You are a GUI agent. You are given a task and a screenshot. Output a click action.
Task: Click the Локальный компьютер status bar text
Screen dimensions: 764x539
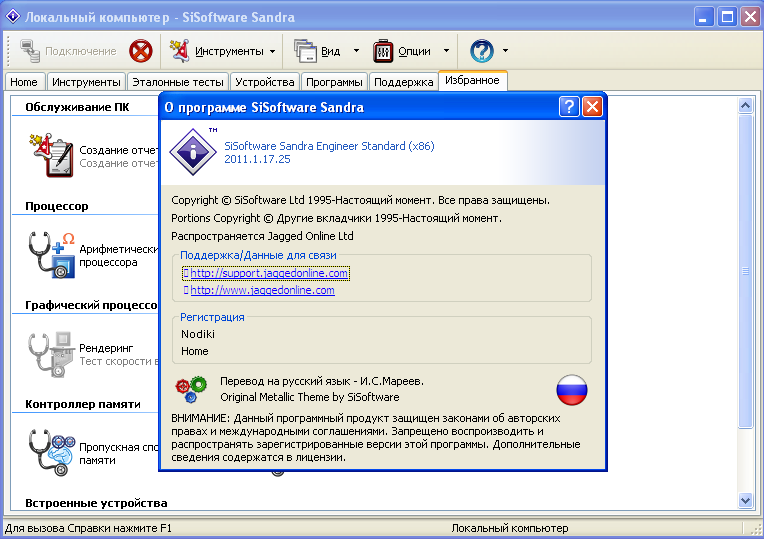point(510,528)
